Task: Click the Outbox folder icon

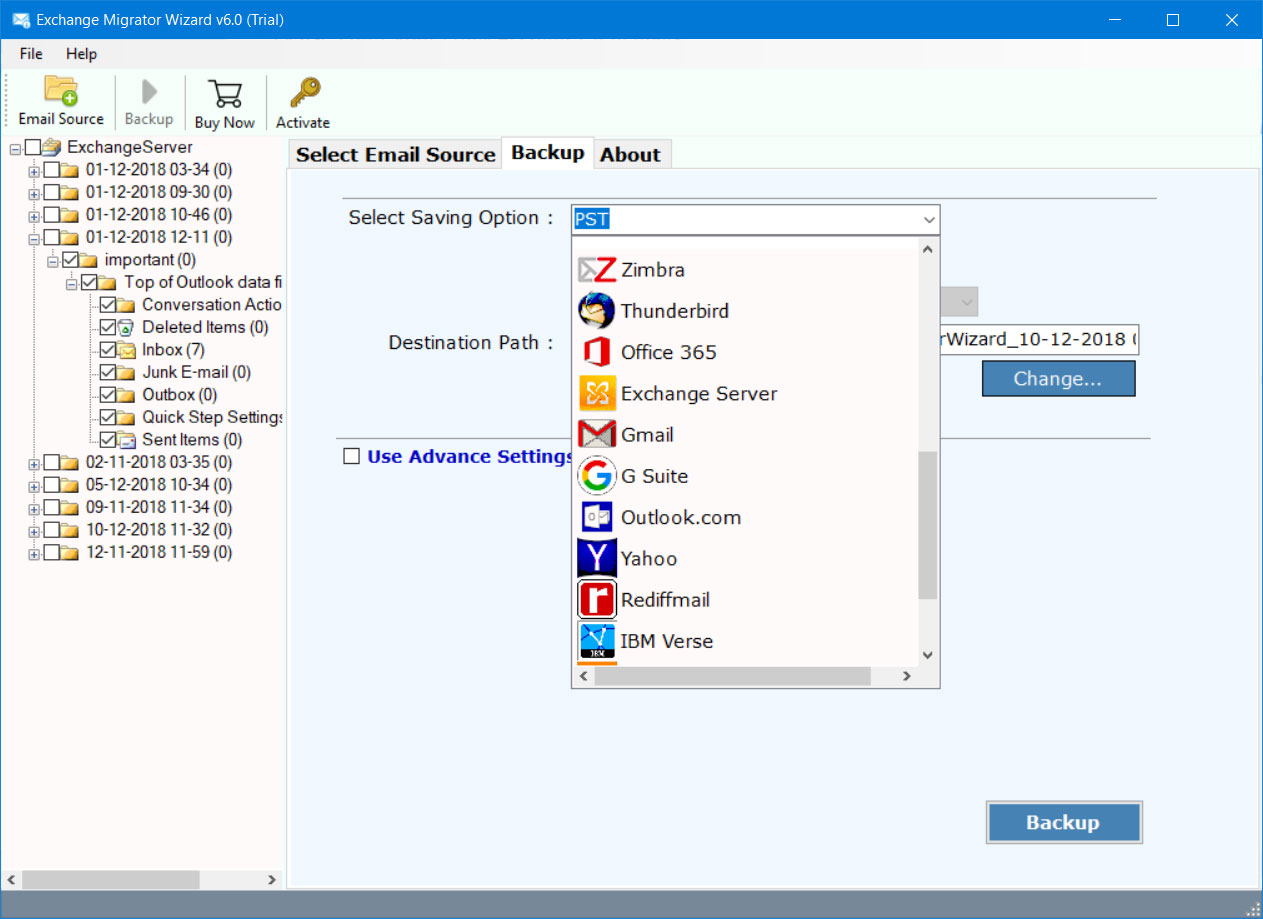Action: click(x=126, y=395)
